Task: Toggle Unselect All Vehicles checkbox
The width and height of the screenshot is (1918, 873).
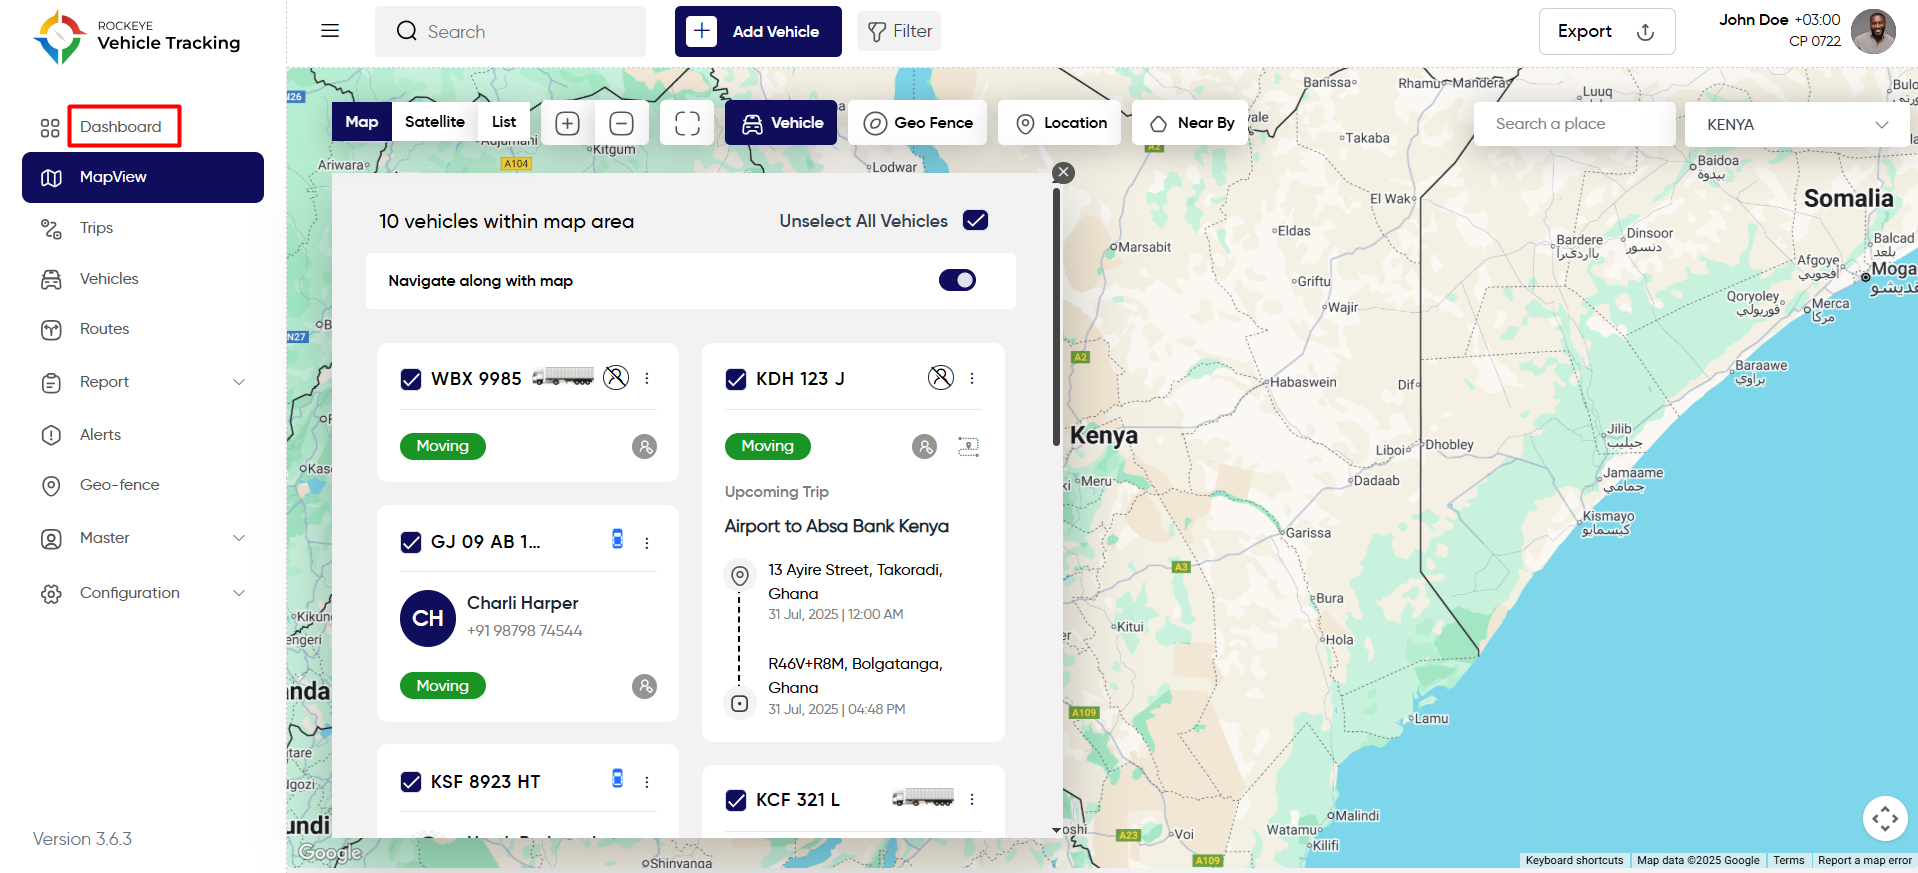Action: point(976,220)
